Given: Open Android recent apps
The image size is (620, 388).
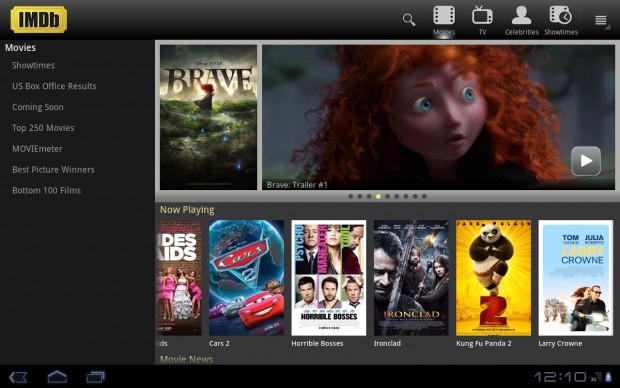Looking at the screenshot, I should tap(95, 377).
